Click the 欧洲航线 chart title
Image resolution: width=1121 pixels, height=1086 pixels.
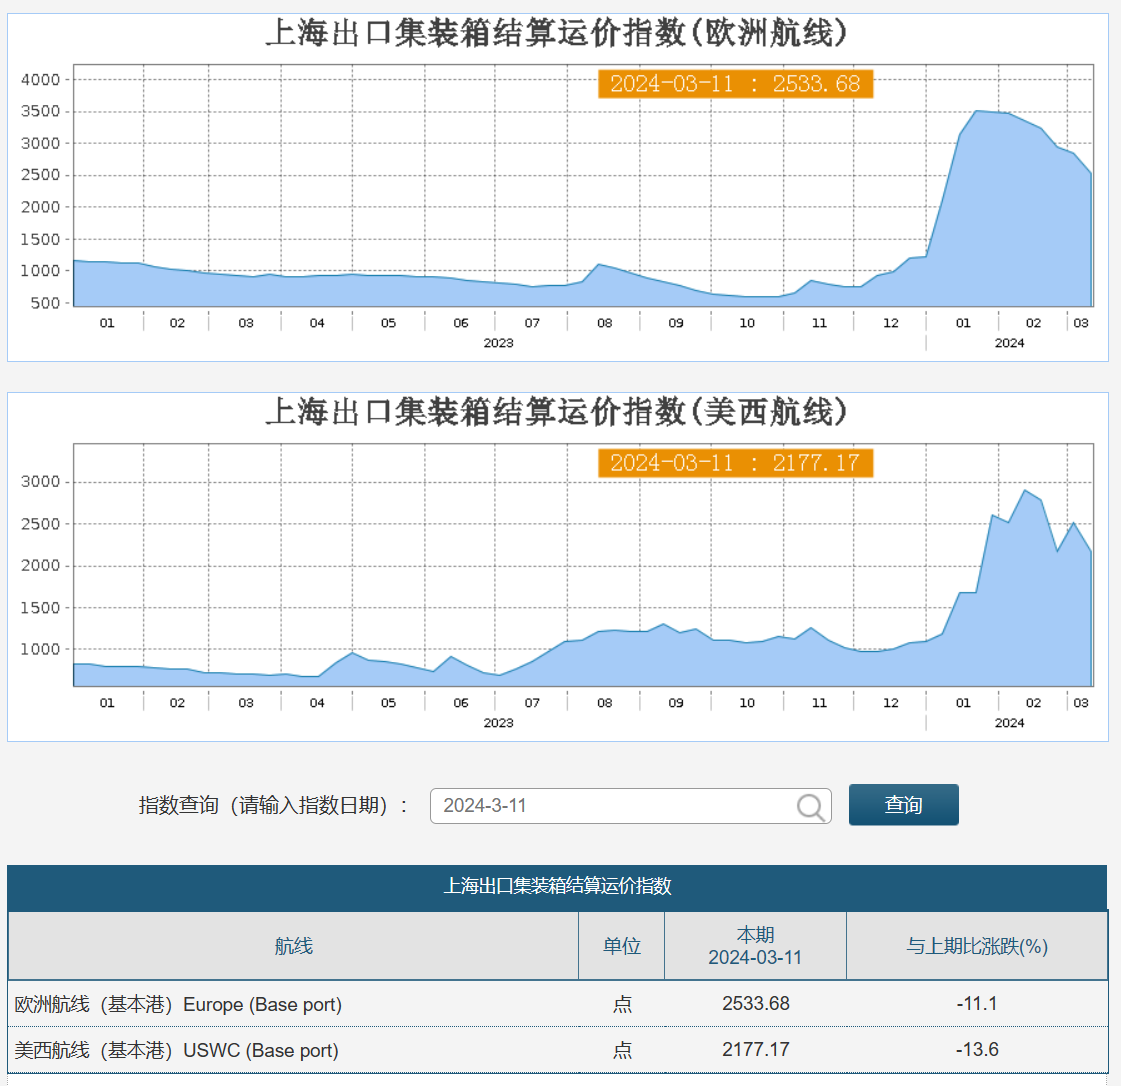pyautogui.click(x=556, y=33)
